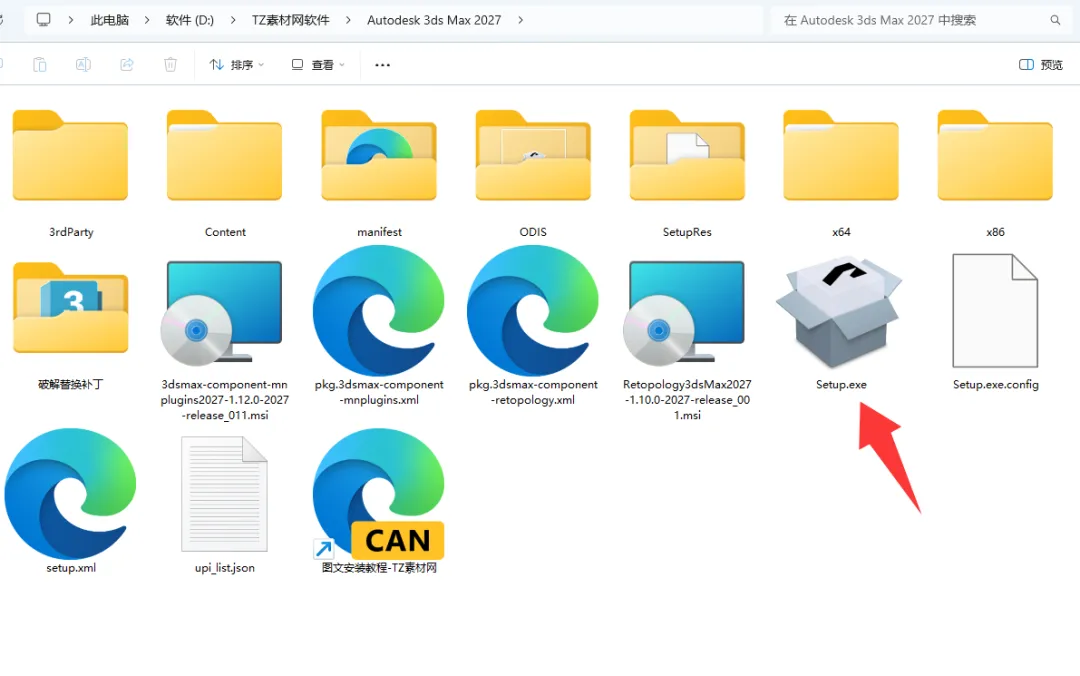This screenshot has width=1080, height=676.
Task: Go to 此电脑 in breadcrumb
Action: point(110,20)
